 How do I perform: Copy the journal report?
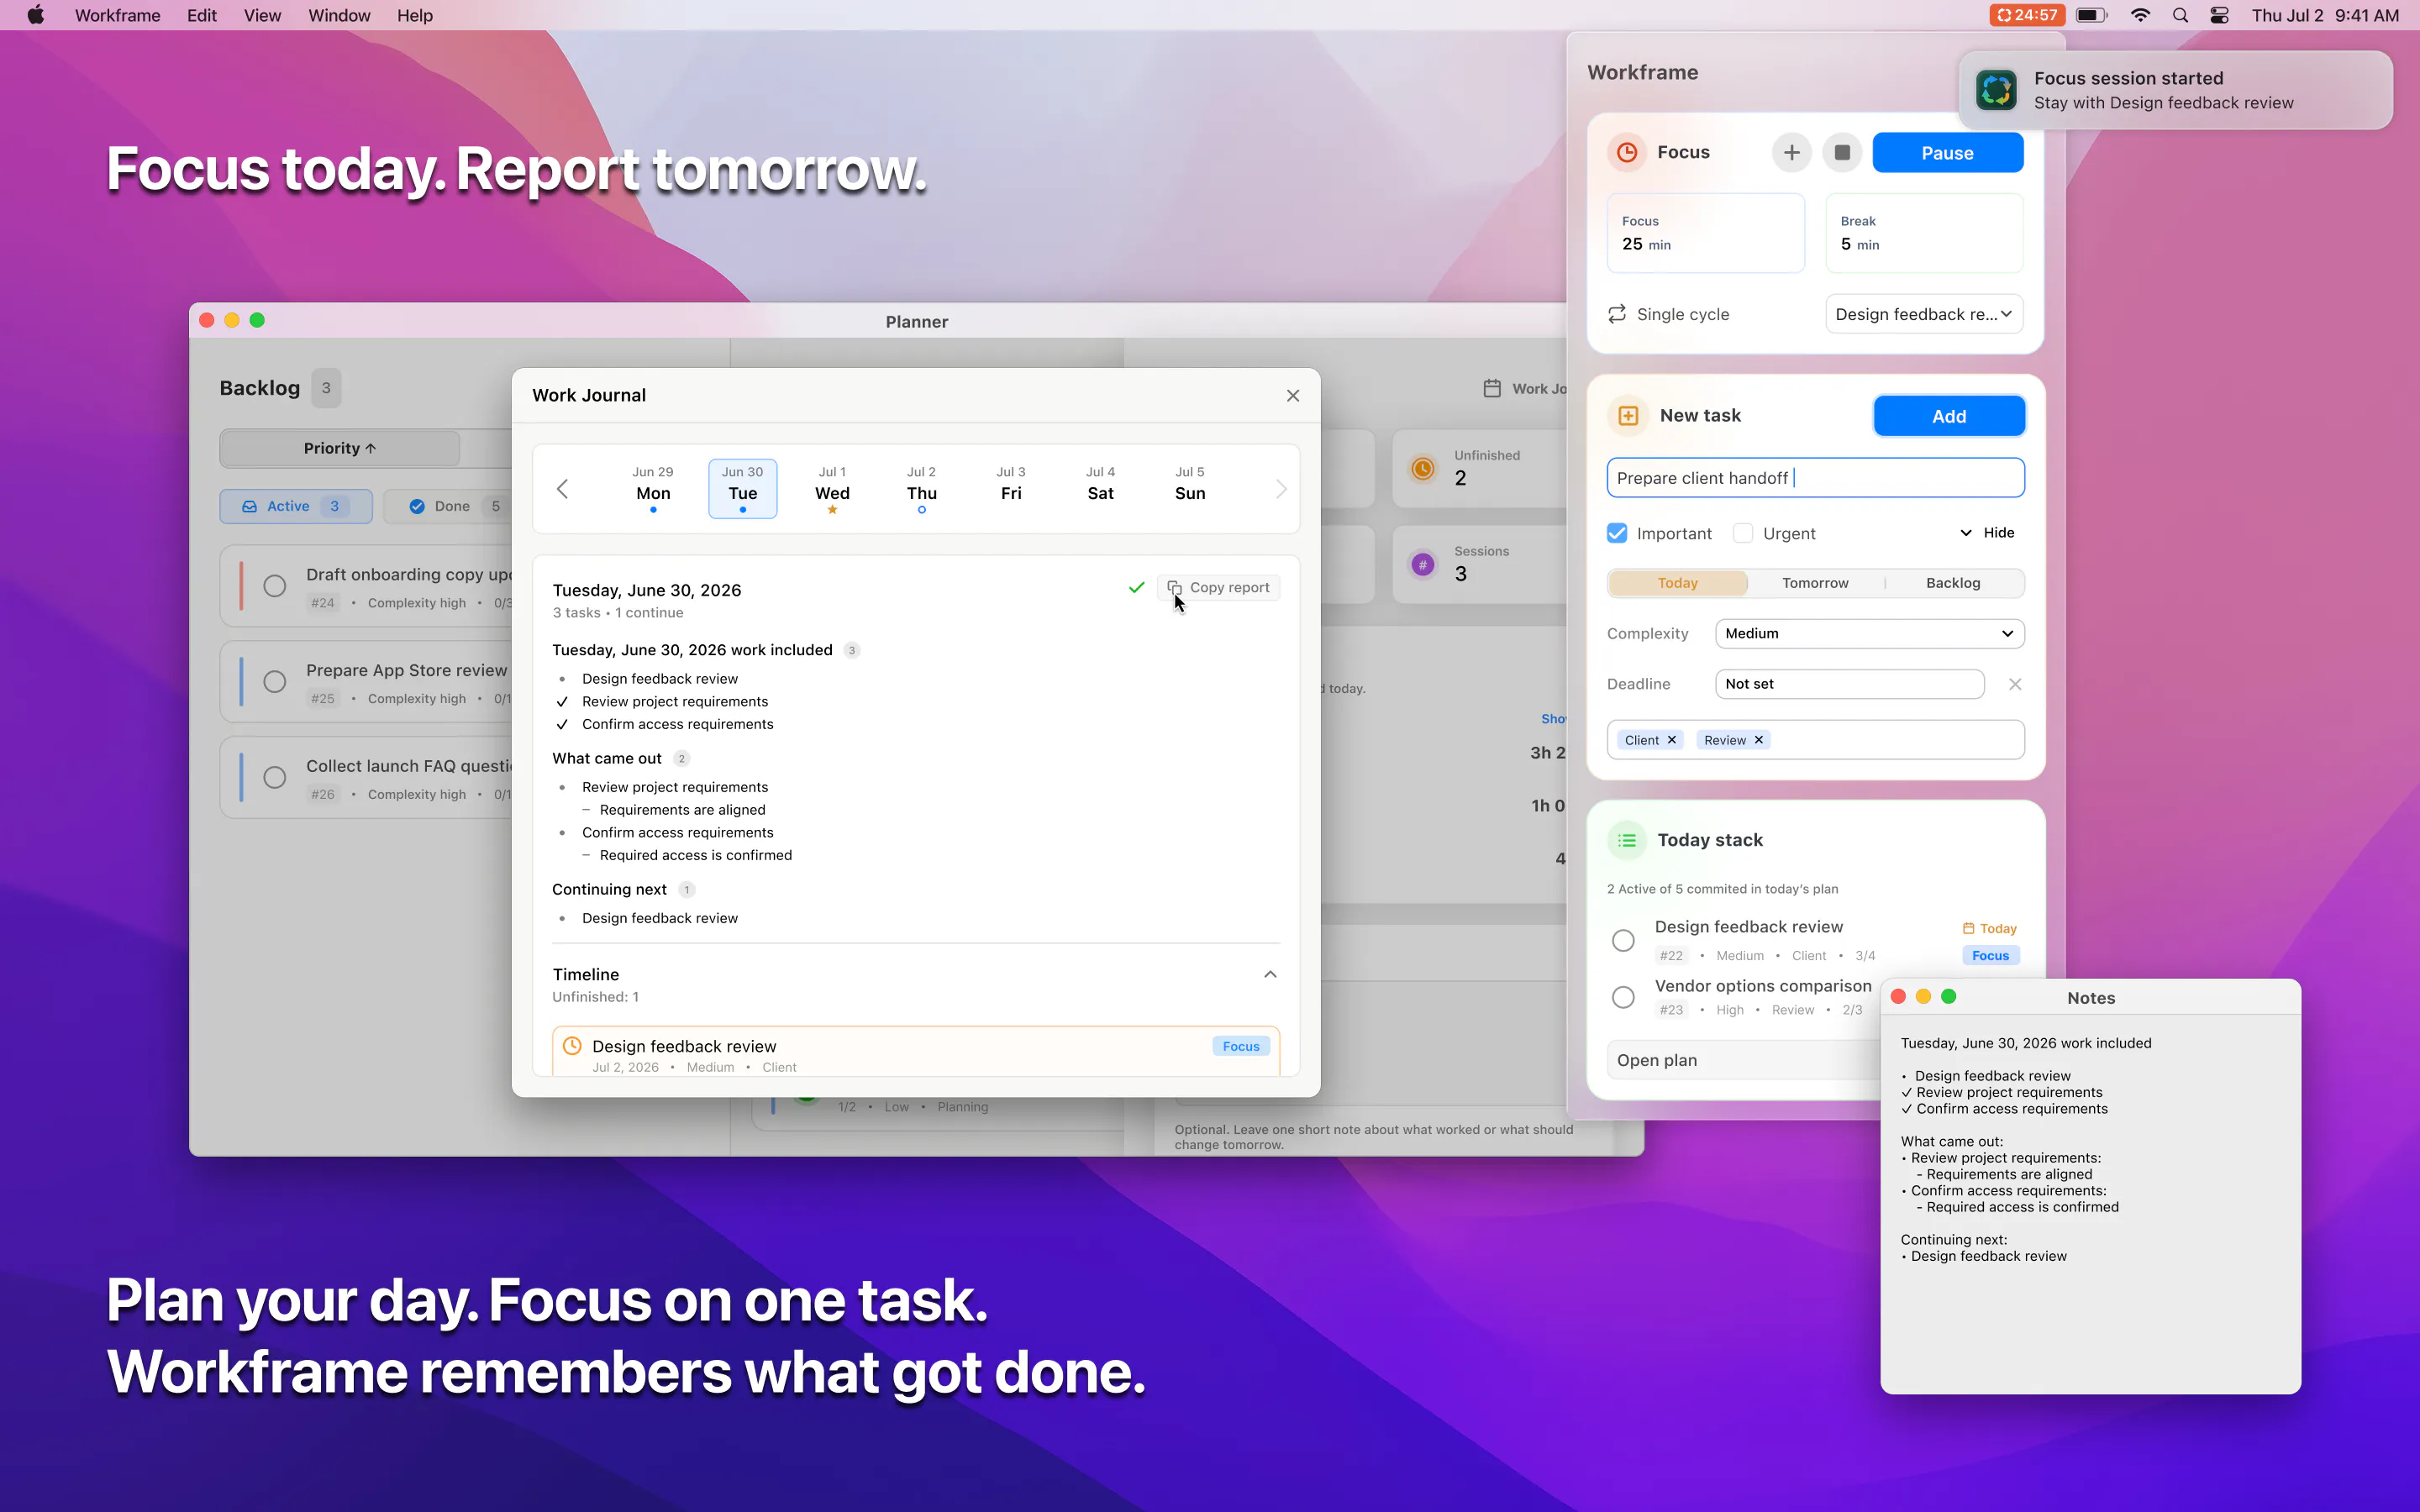1218,588
